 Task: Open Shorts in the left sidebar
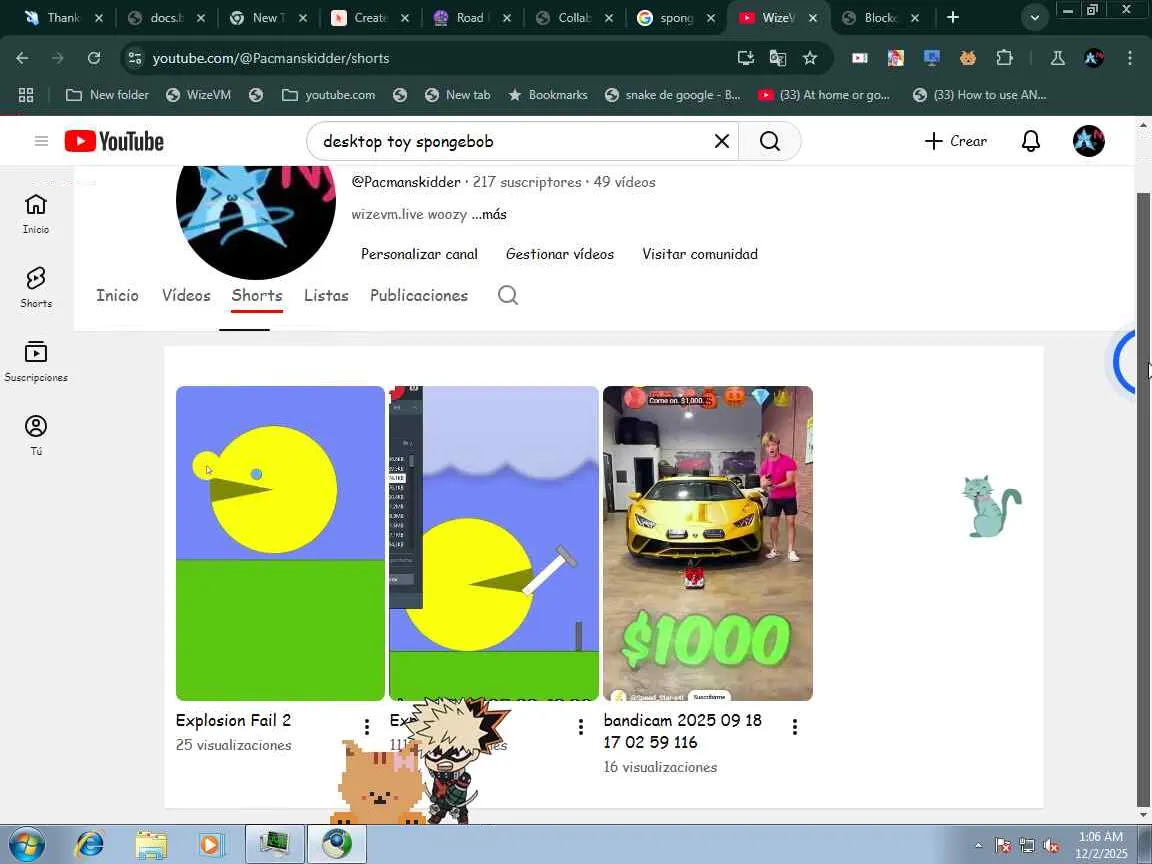click(36, 287)
